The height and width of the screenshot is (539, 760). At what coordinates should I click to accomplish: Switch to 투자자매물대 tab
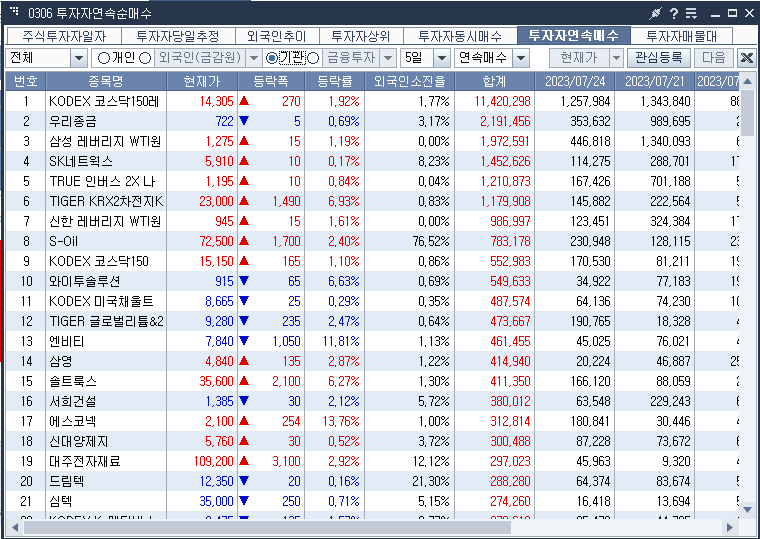coord(681,36)
